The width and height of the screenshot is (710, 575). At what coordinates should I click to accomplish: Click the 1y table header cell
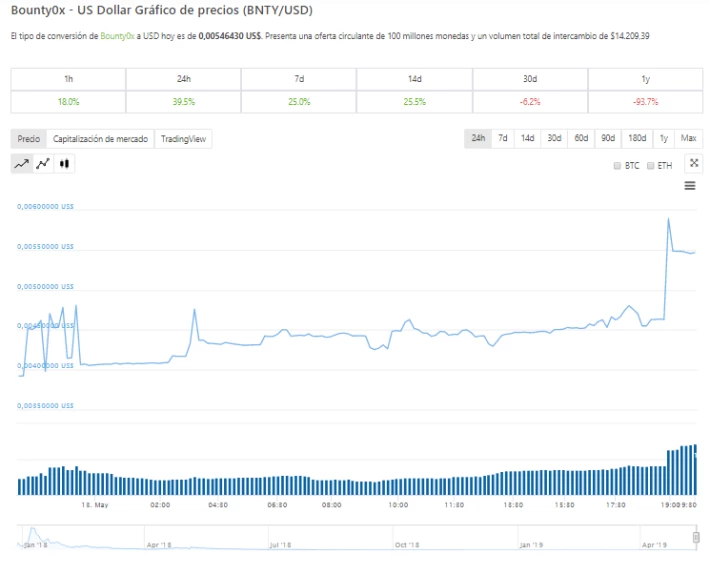coord(645,79)
